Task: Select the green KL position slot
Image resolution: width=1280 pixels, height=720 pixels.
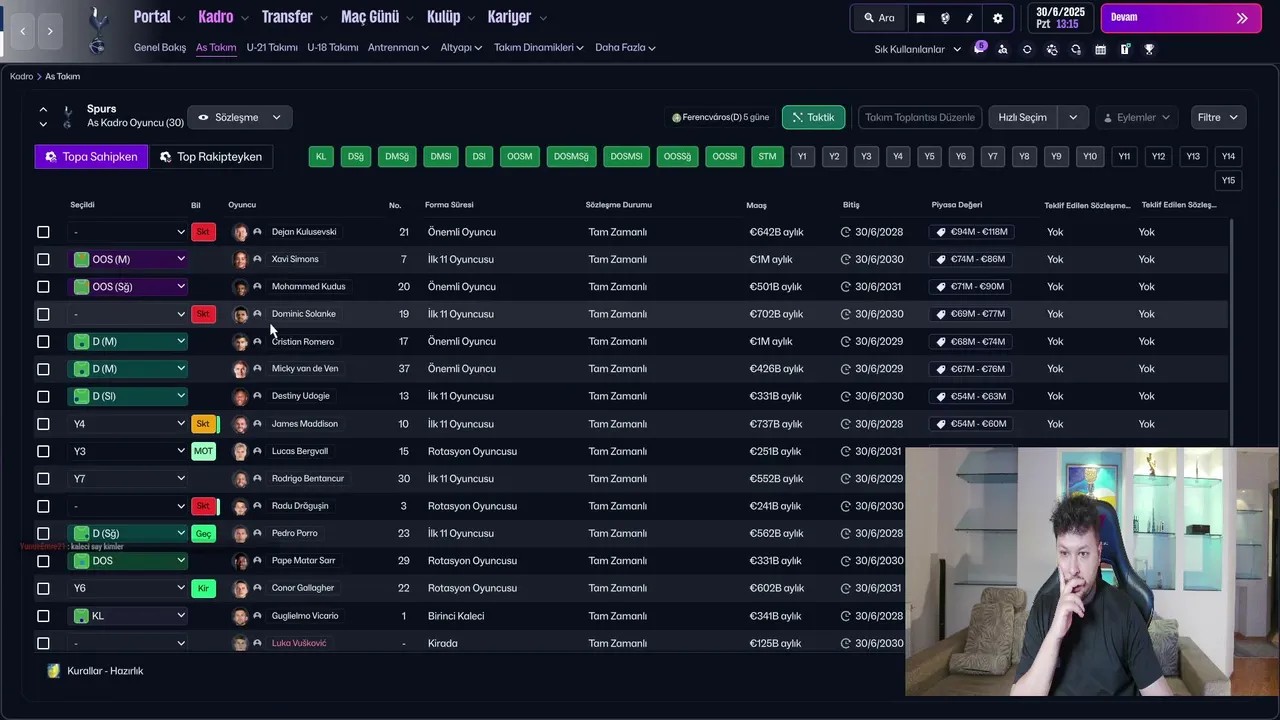Action: coord(321,157)
